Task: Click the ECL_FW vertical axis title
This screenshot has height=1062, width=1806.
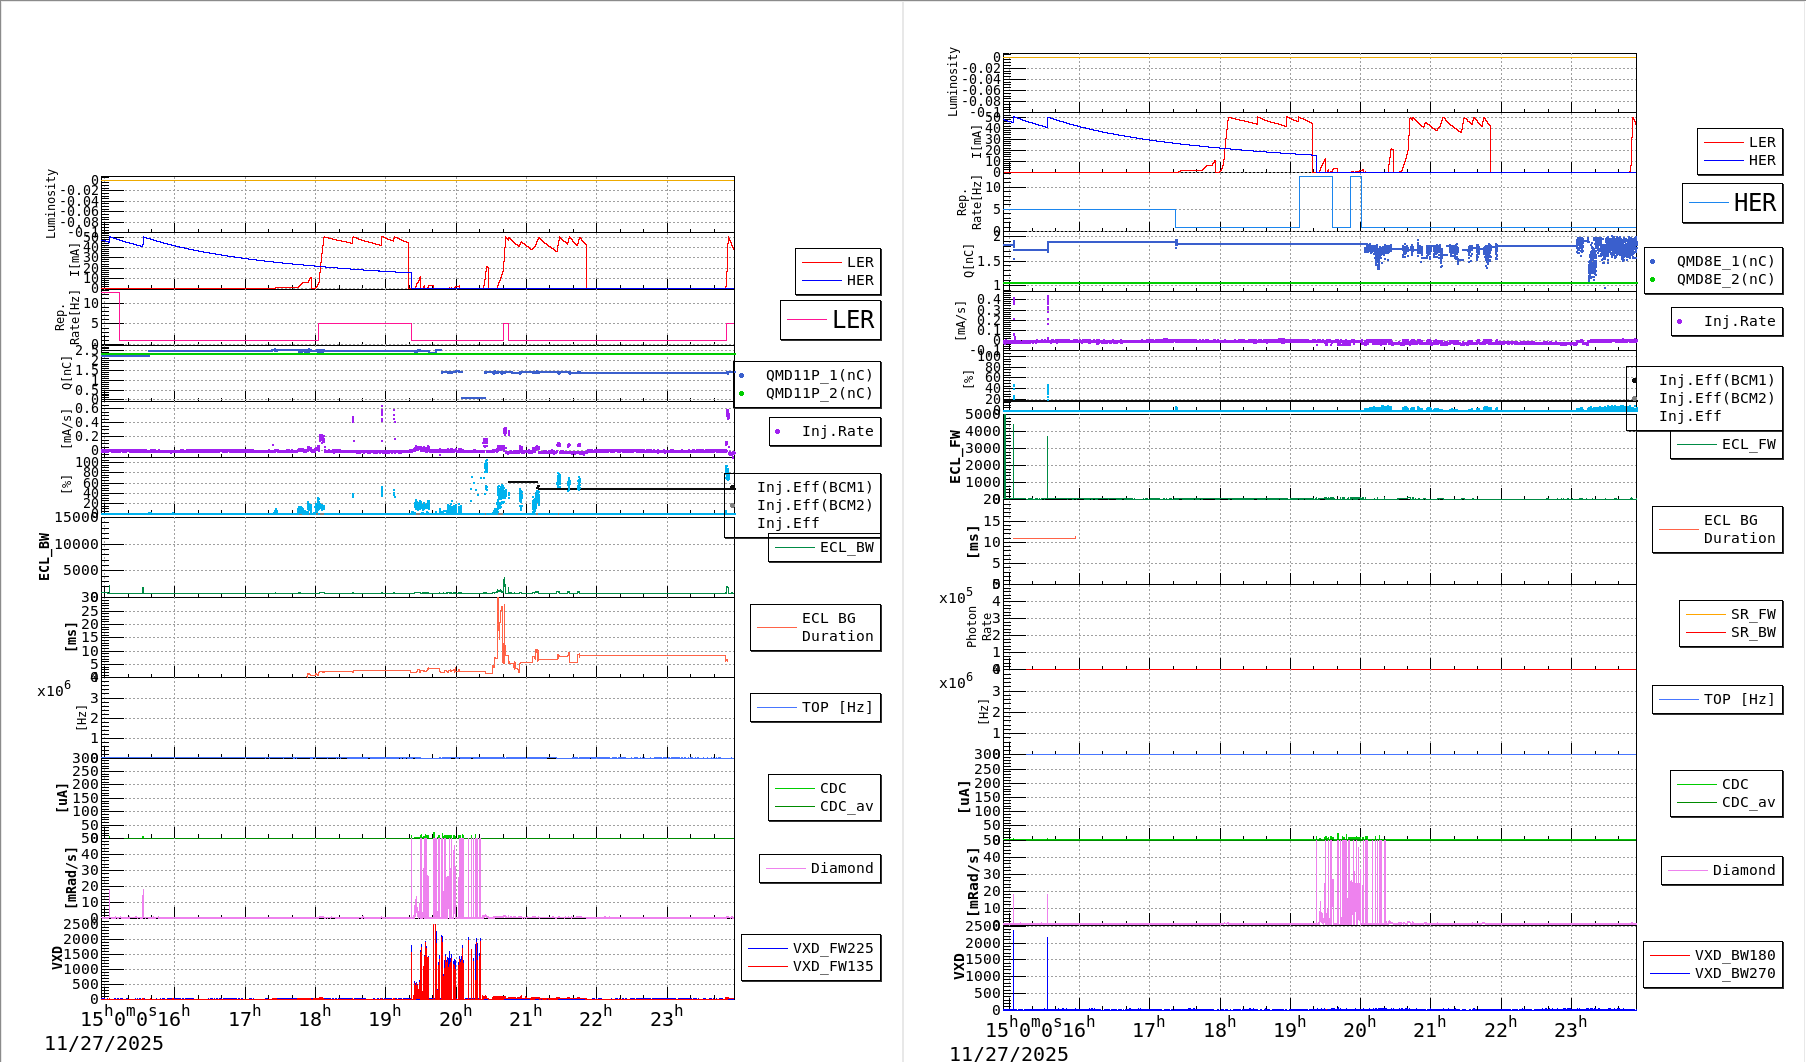Action: 955,457
